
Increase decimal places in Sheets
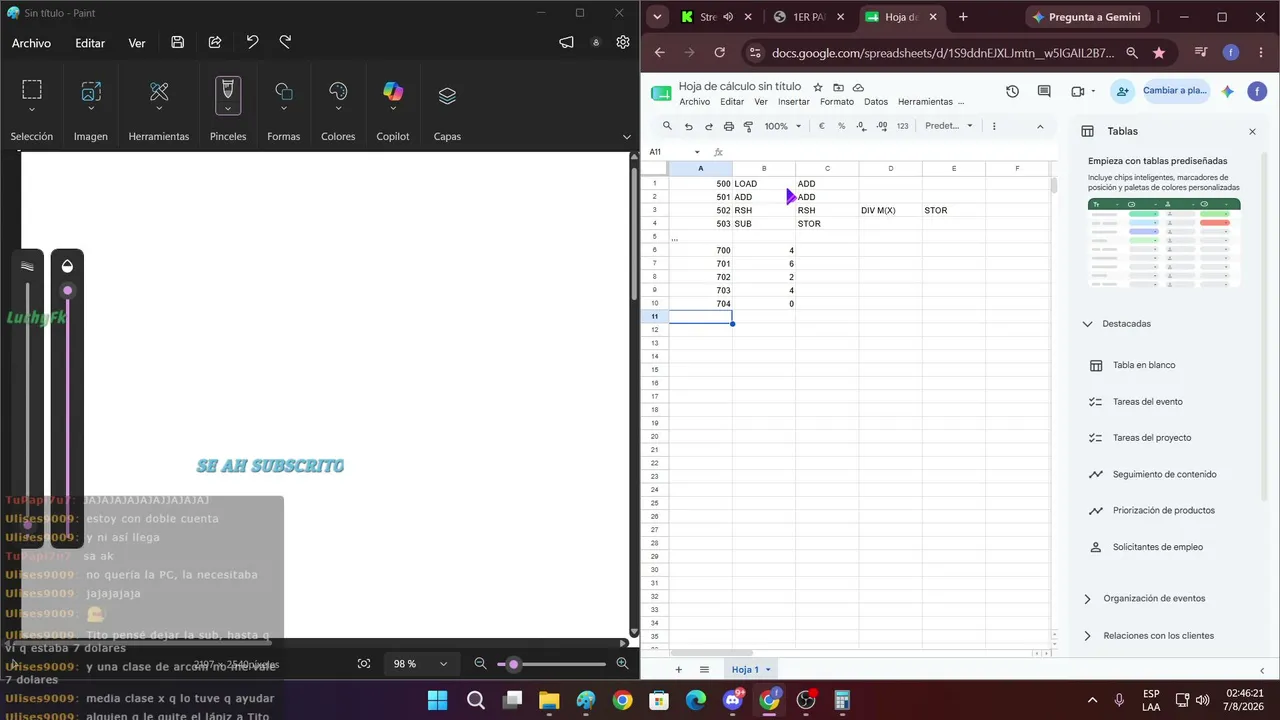[x=881, y=126]
